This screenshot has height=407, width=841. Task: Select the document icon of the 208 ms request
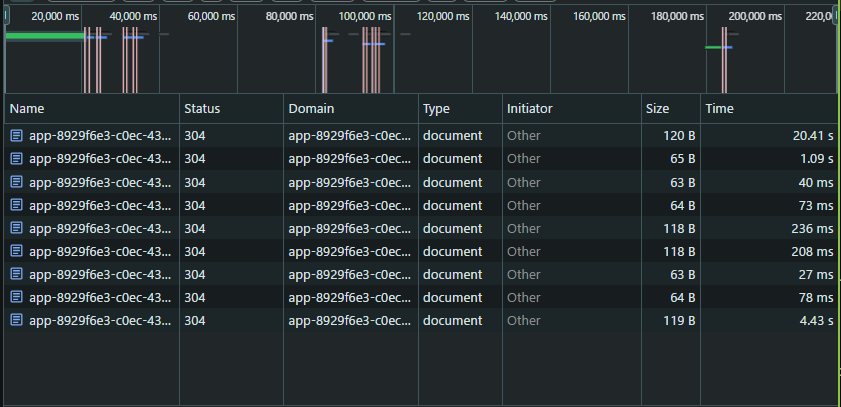[17, 251]
